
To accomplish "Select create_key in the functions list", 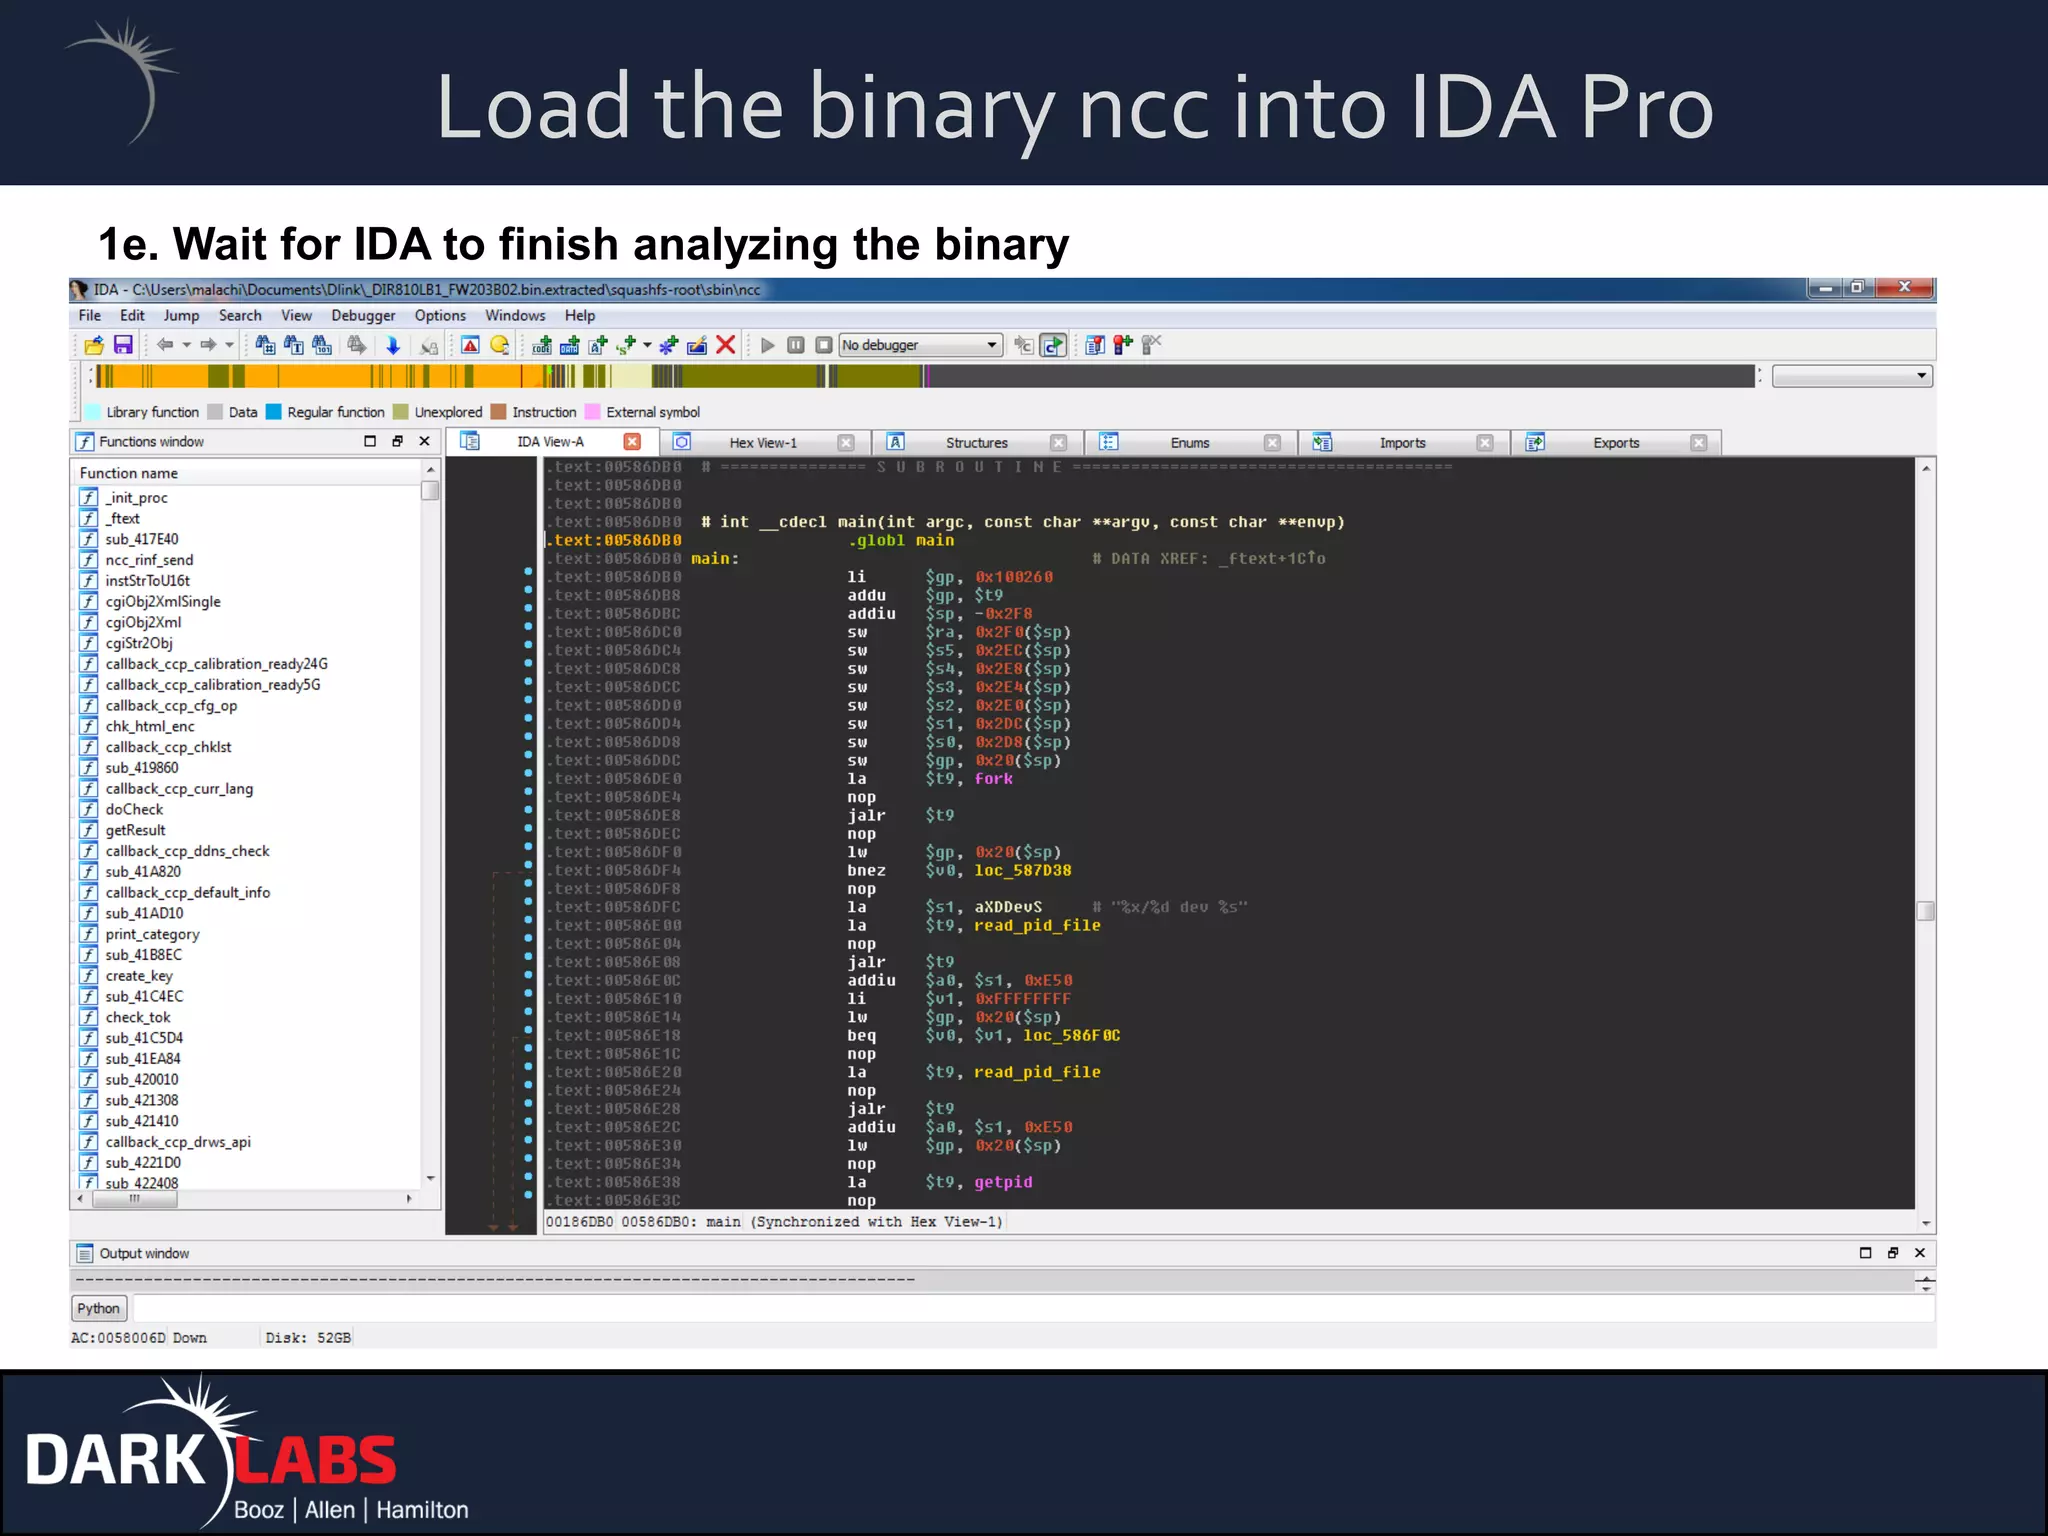I will pyautogui.click(x=139, y=976).
